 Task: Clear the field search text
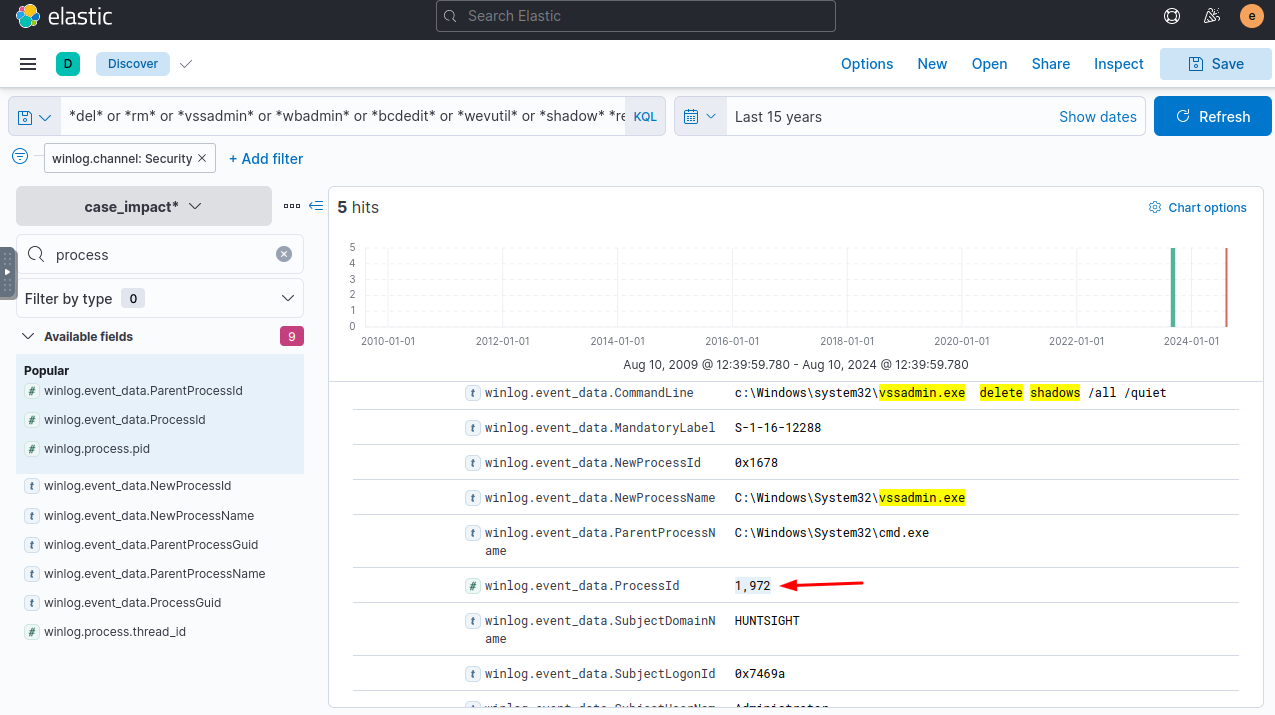[284, 255]
